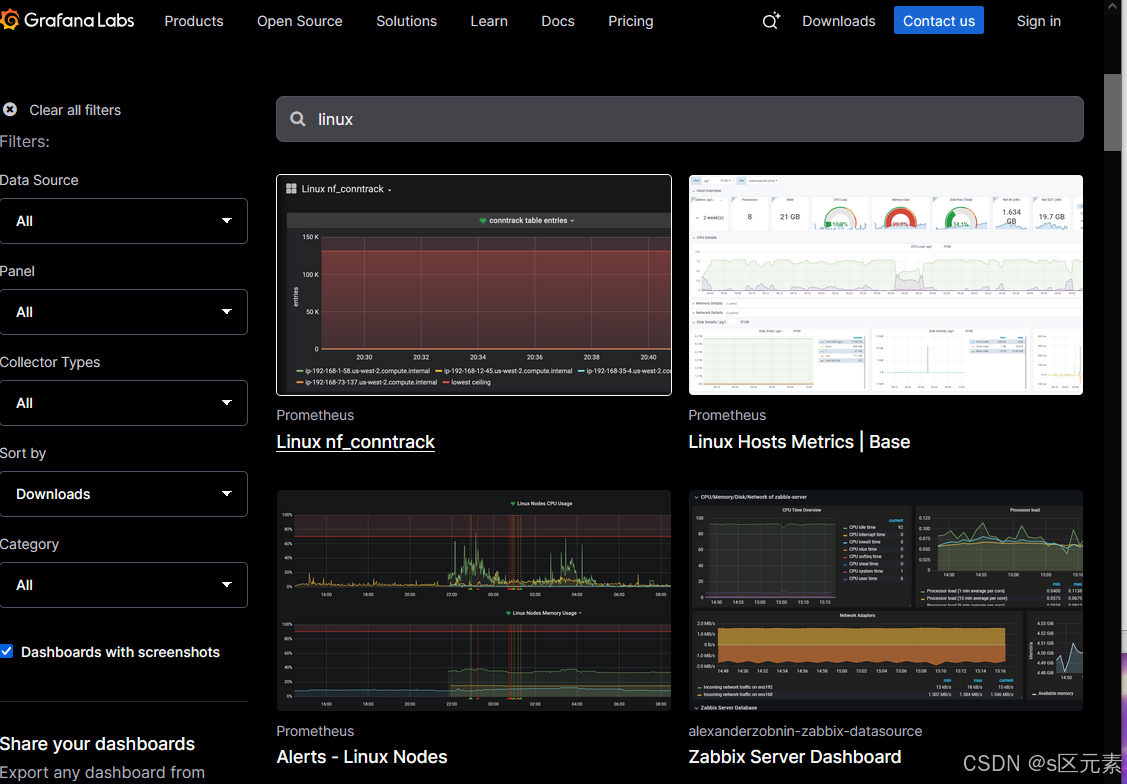1127x784 pixels.
Task: Click the Clear all filters X icon
Action: [10, 109]
